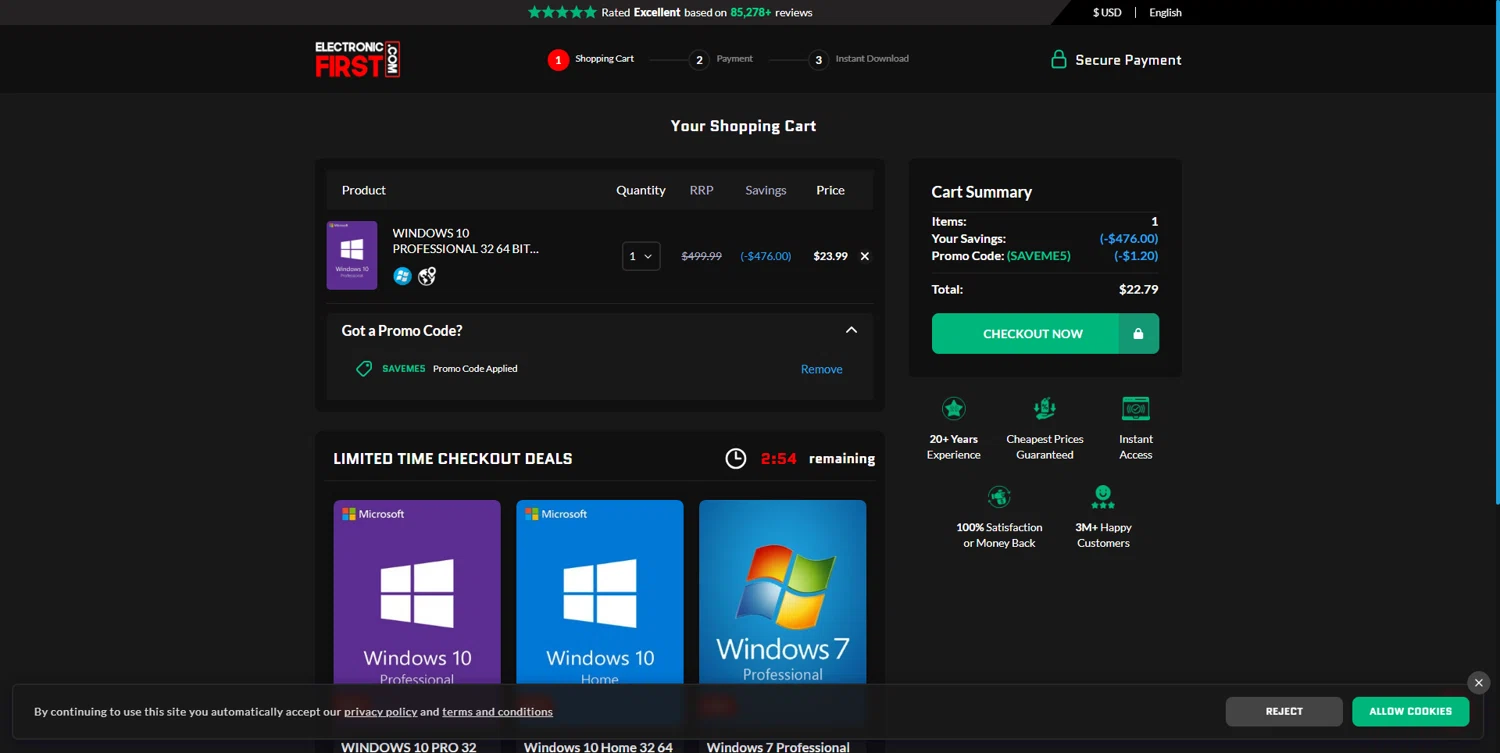Click the Windows 10 Professional cart thumbnail
This screenshot has width=1500, height=753.
click(352, 255)
